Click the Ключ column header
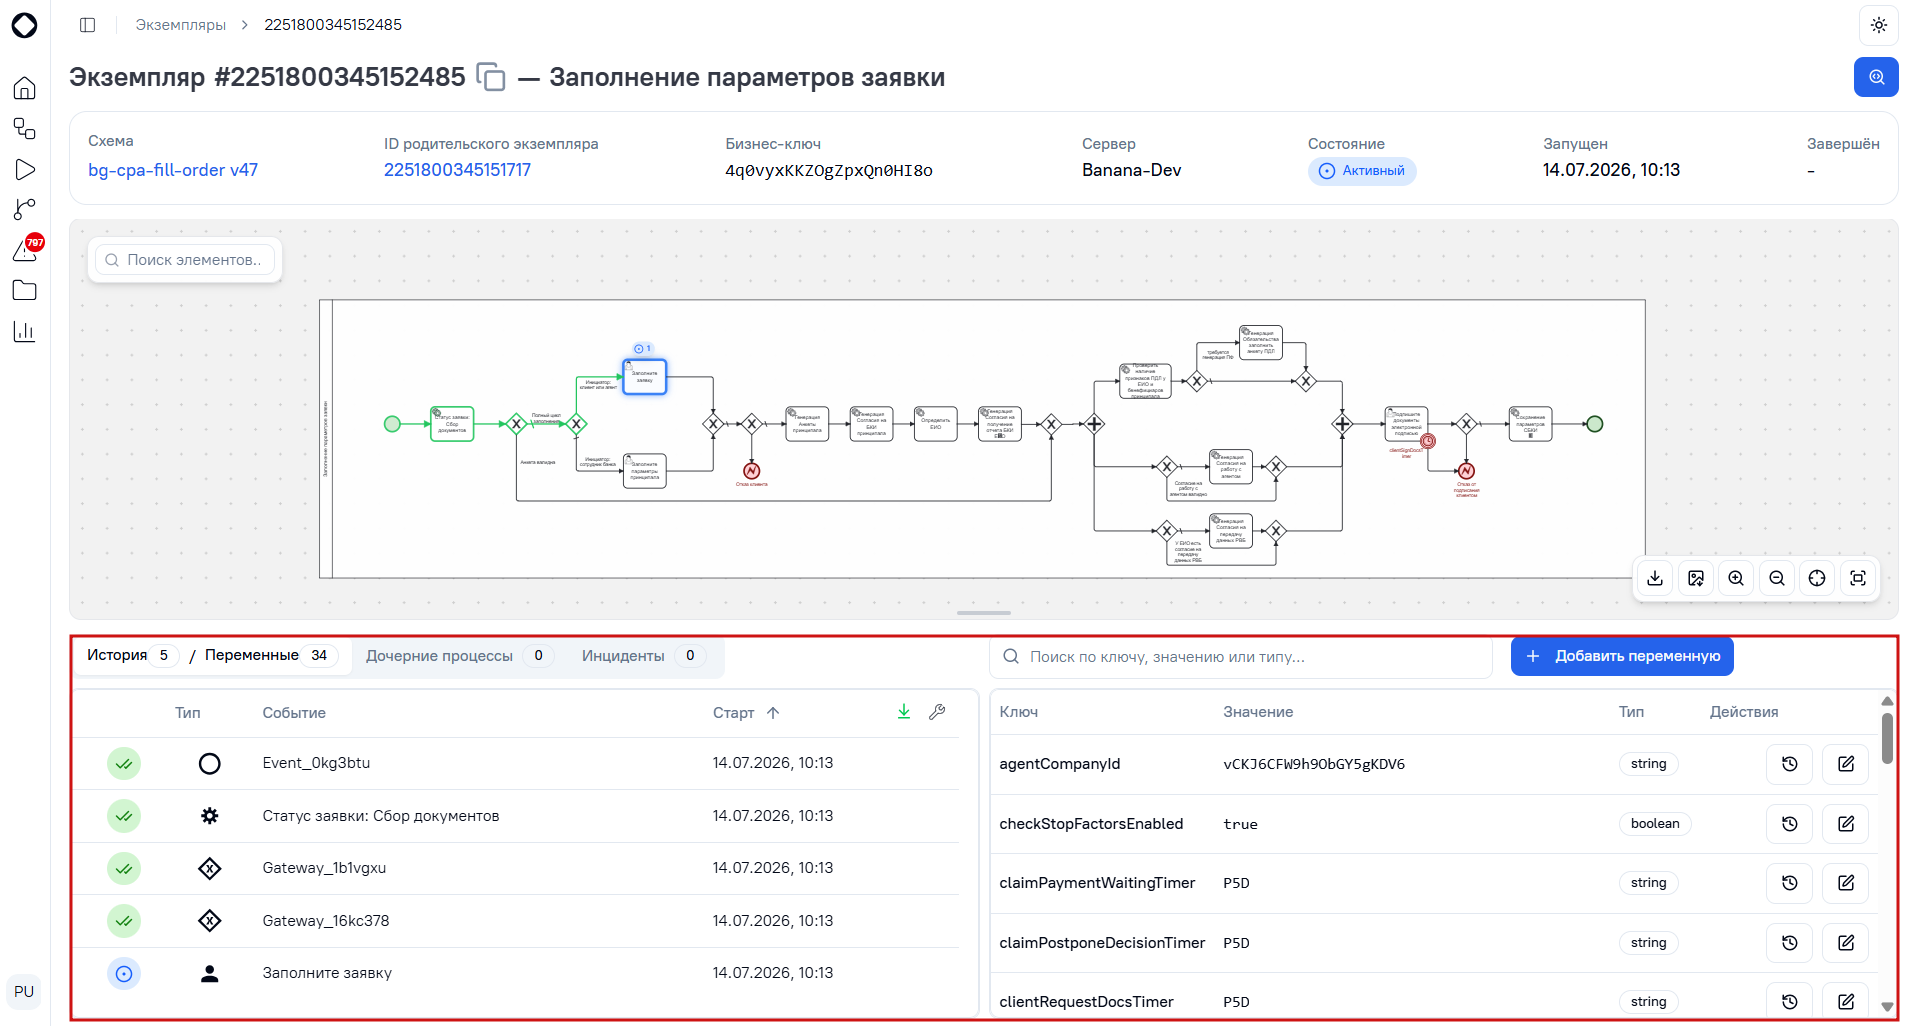1912x1026 pixels. 1019,712
